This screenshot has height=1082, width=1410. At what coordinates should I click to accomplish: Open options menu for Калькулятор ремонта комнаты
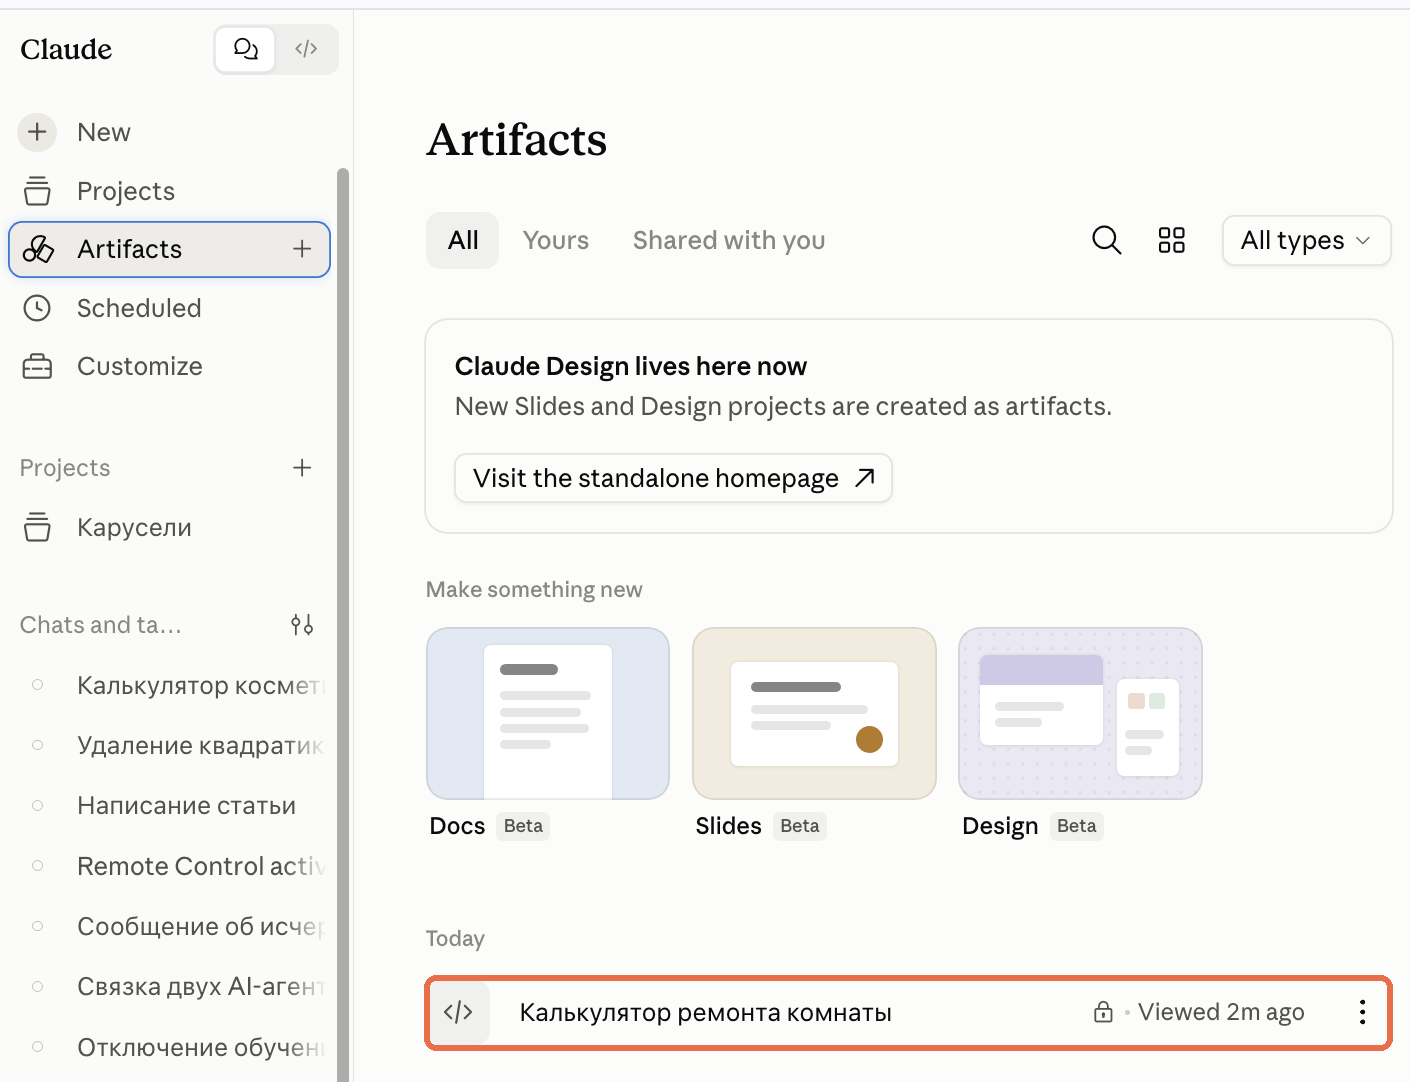pyautogui.click(x=1362, y=1012)
